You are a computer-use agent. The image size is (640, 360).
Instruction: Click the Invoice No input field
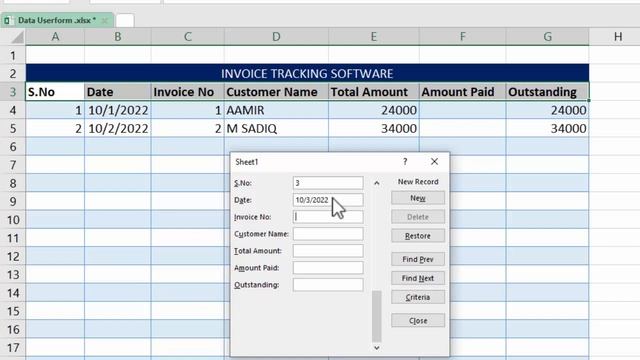pyautogui.click(x=328, y=217)
